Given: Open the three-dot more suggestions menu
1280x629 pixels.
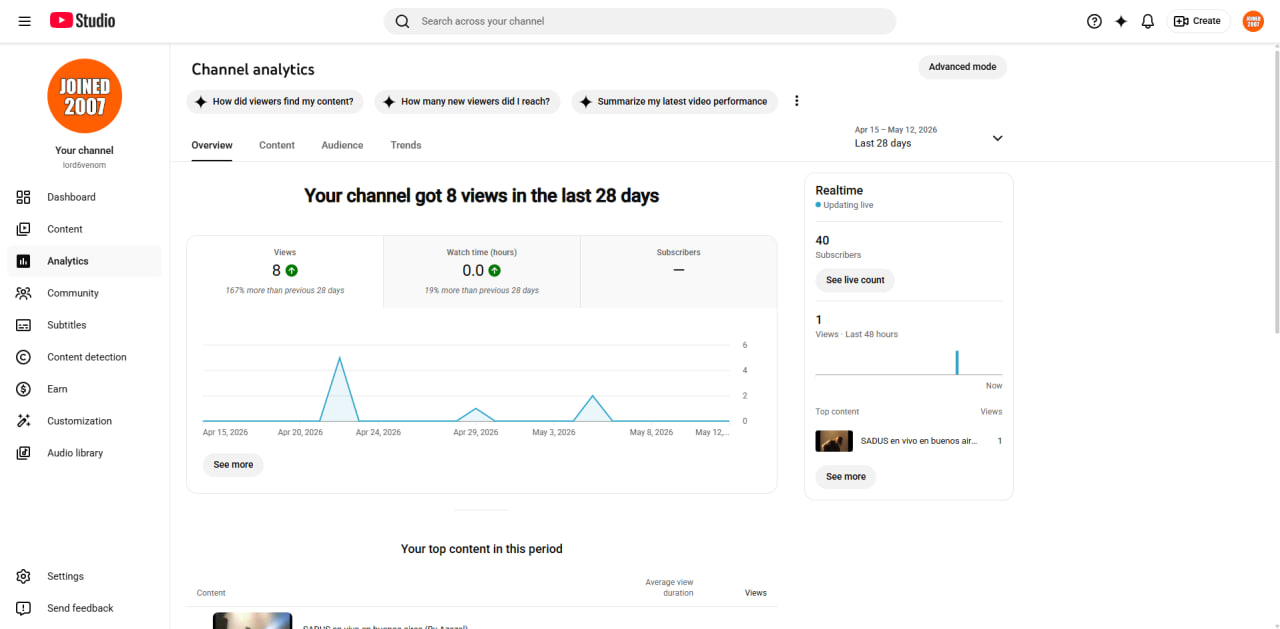Looking at the screenshot, I should pos(797,101).
